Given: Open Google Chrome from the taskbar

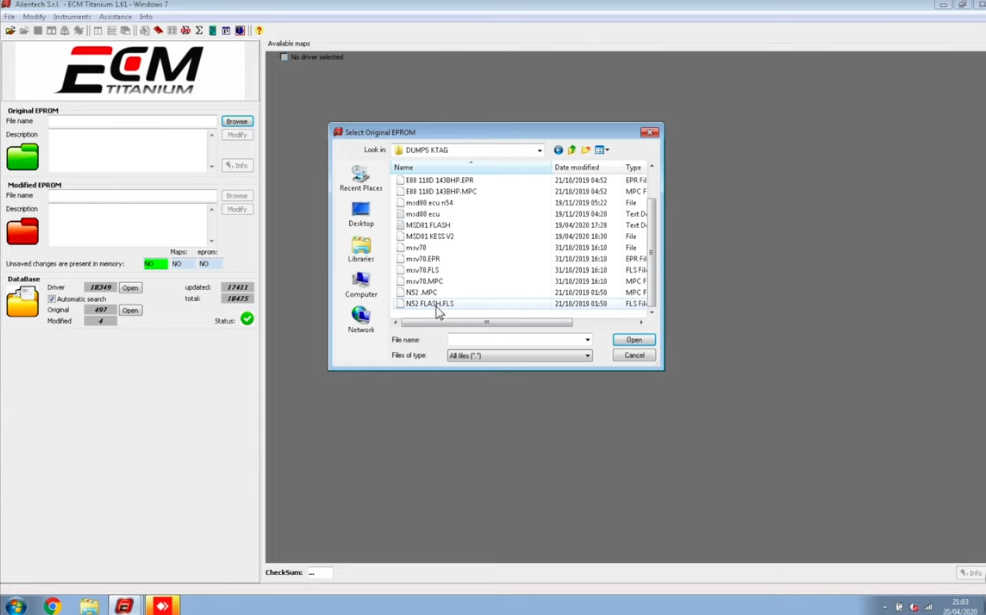Looking at the screenshot, I should tap(53, 606).
